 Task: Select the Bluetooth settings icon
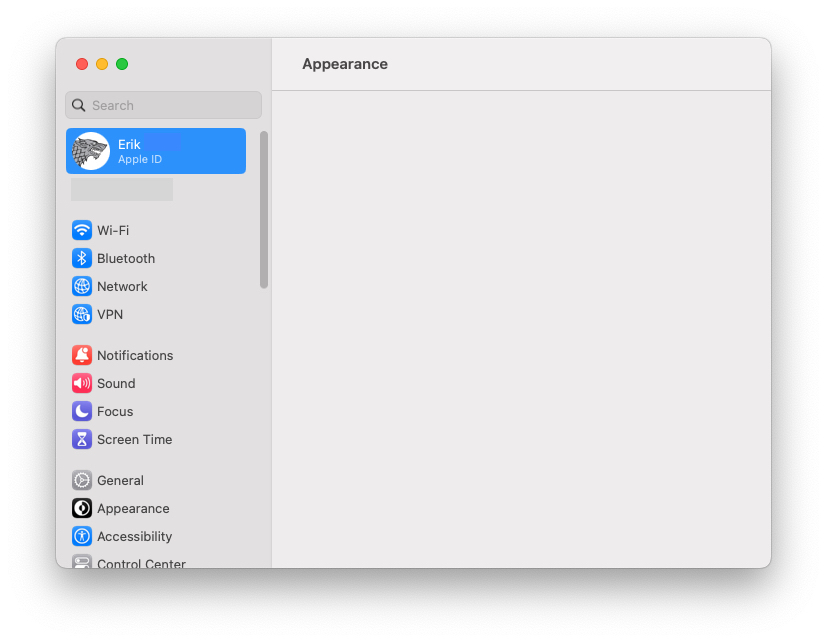click(x=81, y=258)
